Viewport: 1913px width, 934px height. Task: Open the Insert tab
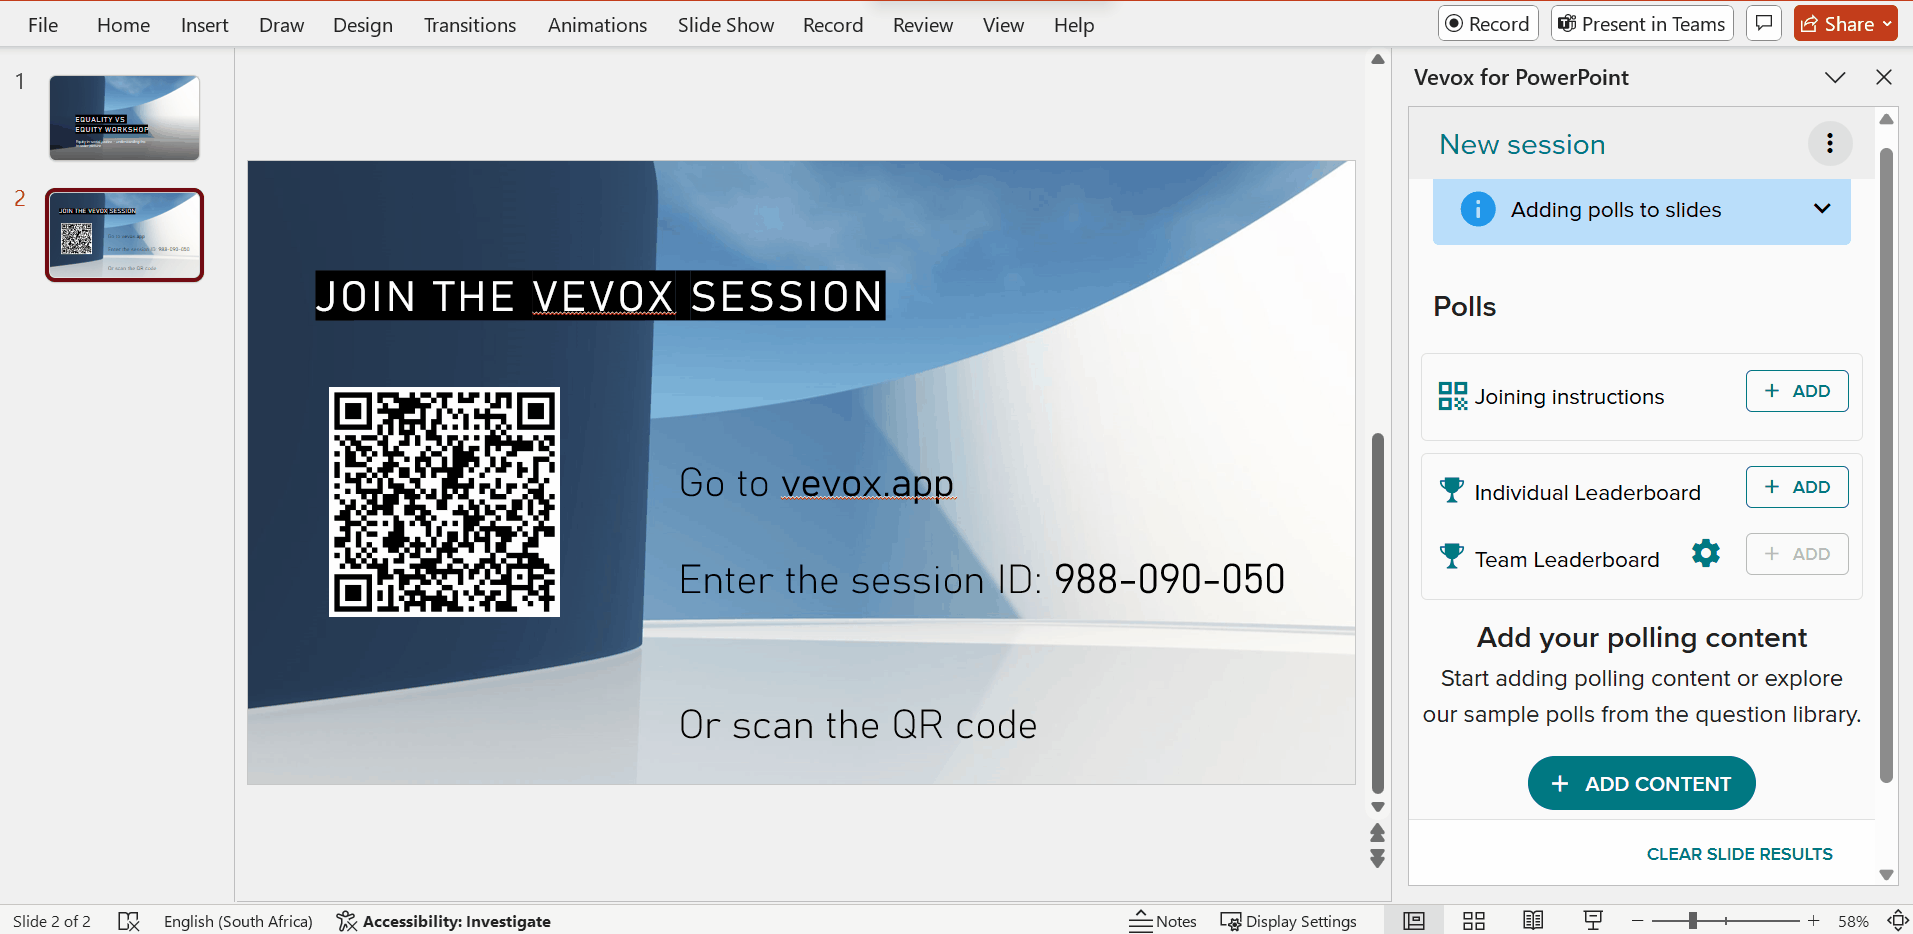204,25
